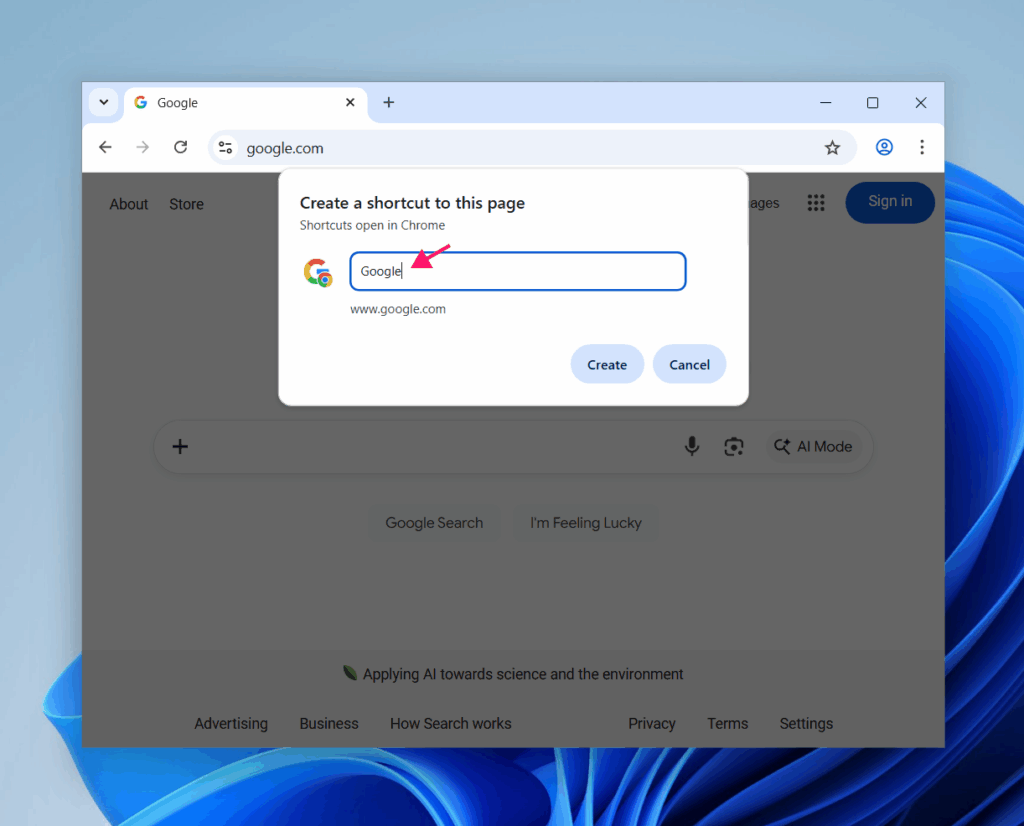Click the Create button
Screen dimensions: 1024x826
(607, 364)
